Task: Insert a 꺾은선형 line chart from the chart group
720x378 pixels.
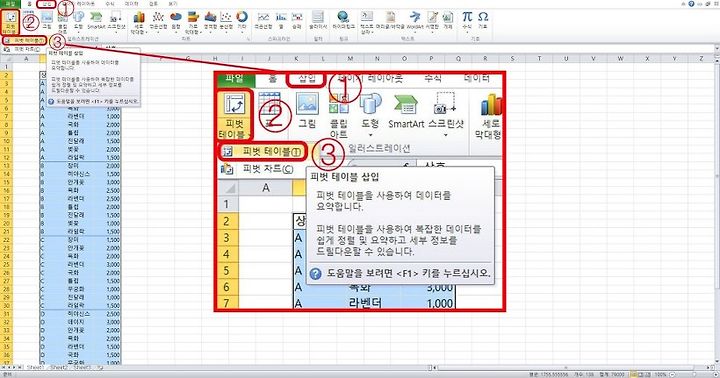Action: click(158, 21)
